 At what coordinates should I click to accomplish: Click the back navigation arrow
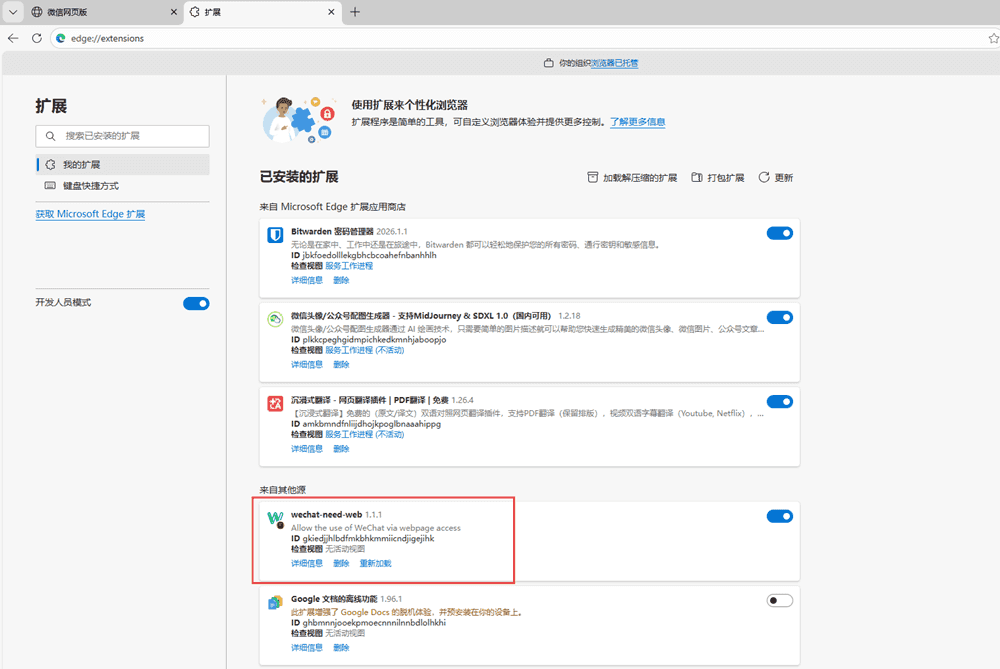(x=13, y=38)
